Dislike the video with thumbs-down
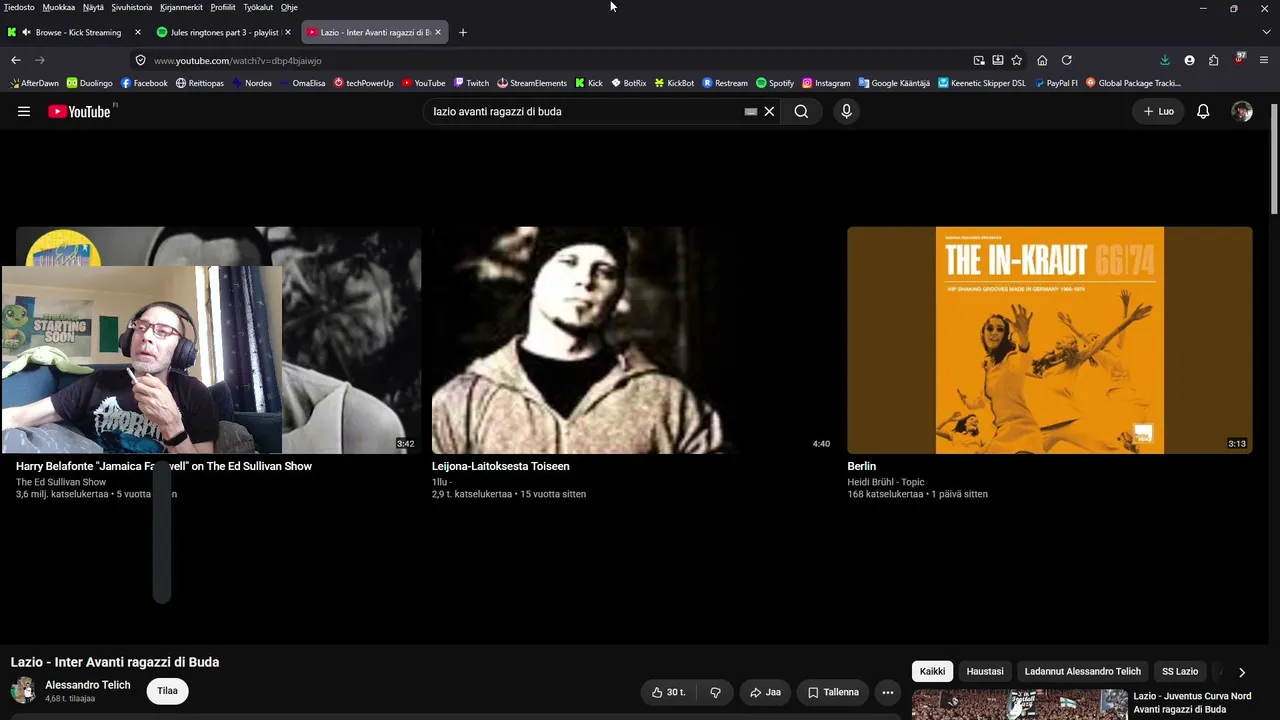 pos(715,692)
